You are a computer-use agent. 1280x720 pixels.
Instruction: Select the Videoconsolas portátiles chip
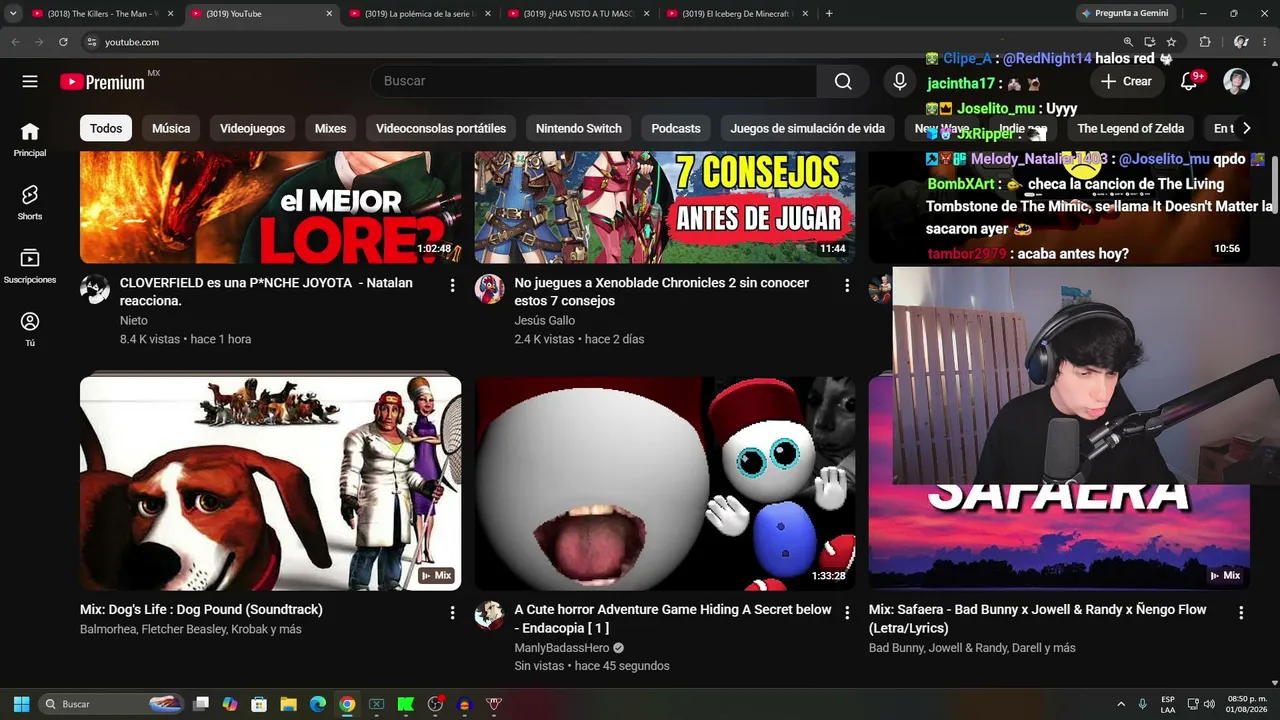(441, 128)
